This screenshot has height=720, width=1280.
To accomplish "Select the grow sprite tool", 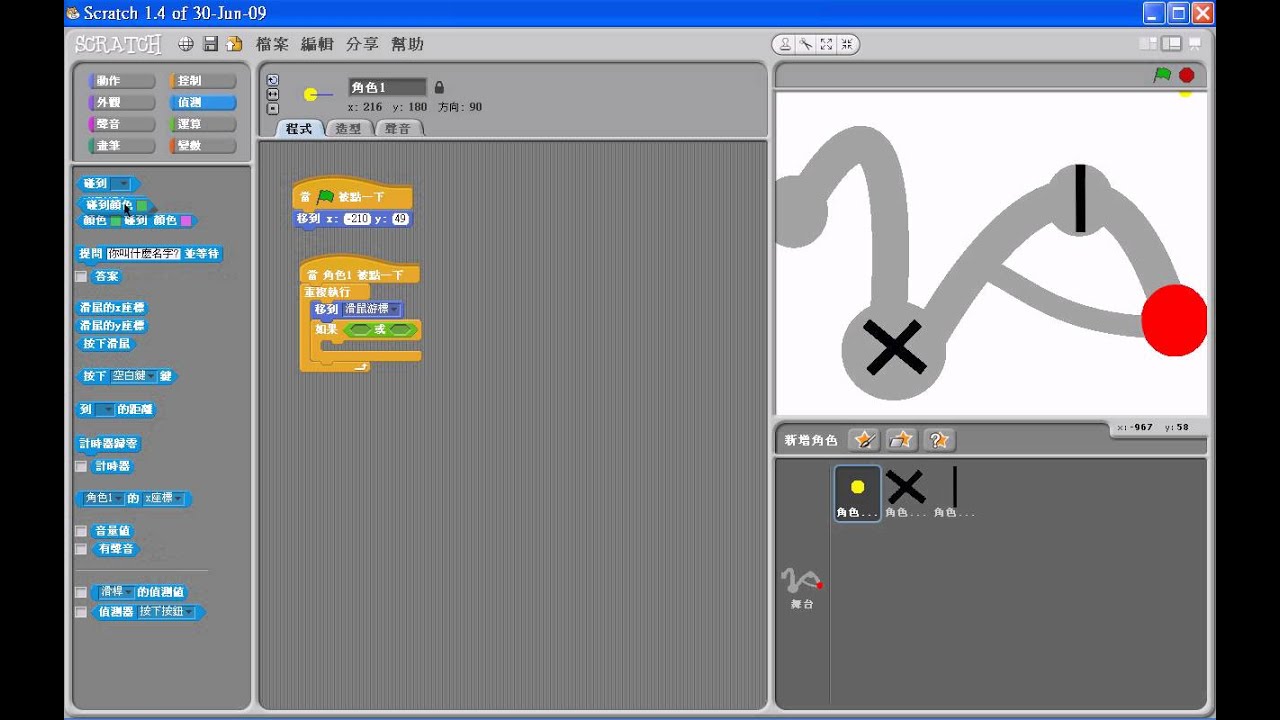I will click(x=826, y=44).
